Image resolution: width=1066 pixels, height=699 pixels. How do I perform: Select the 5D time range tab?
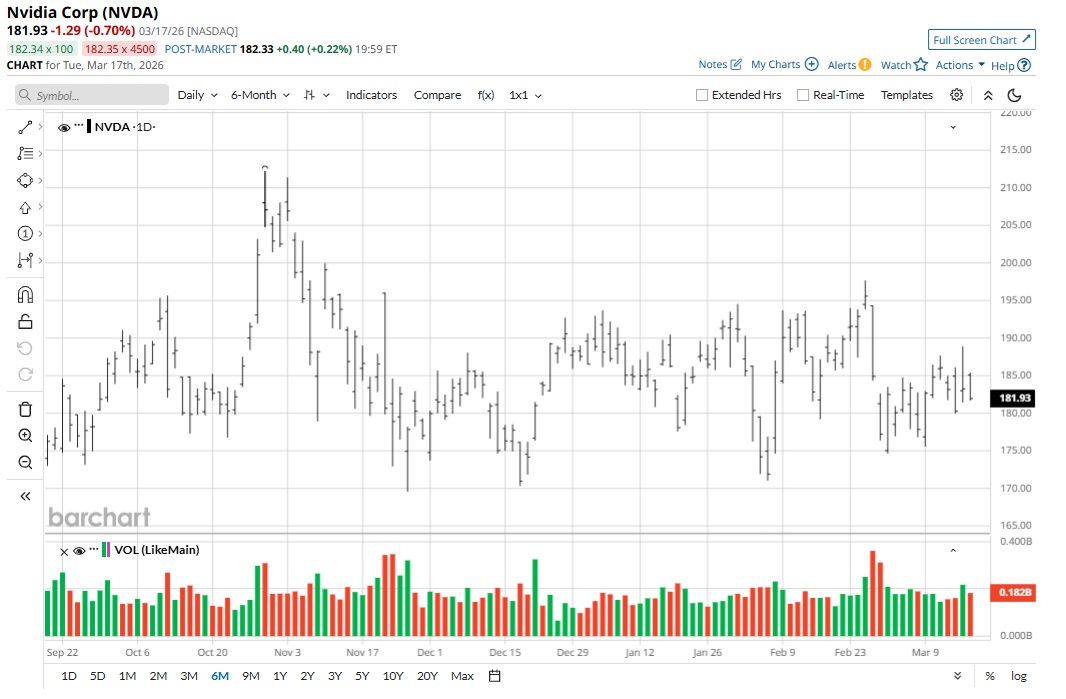98,676
